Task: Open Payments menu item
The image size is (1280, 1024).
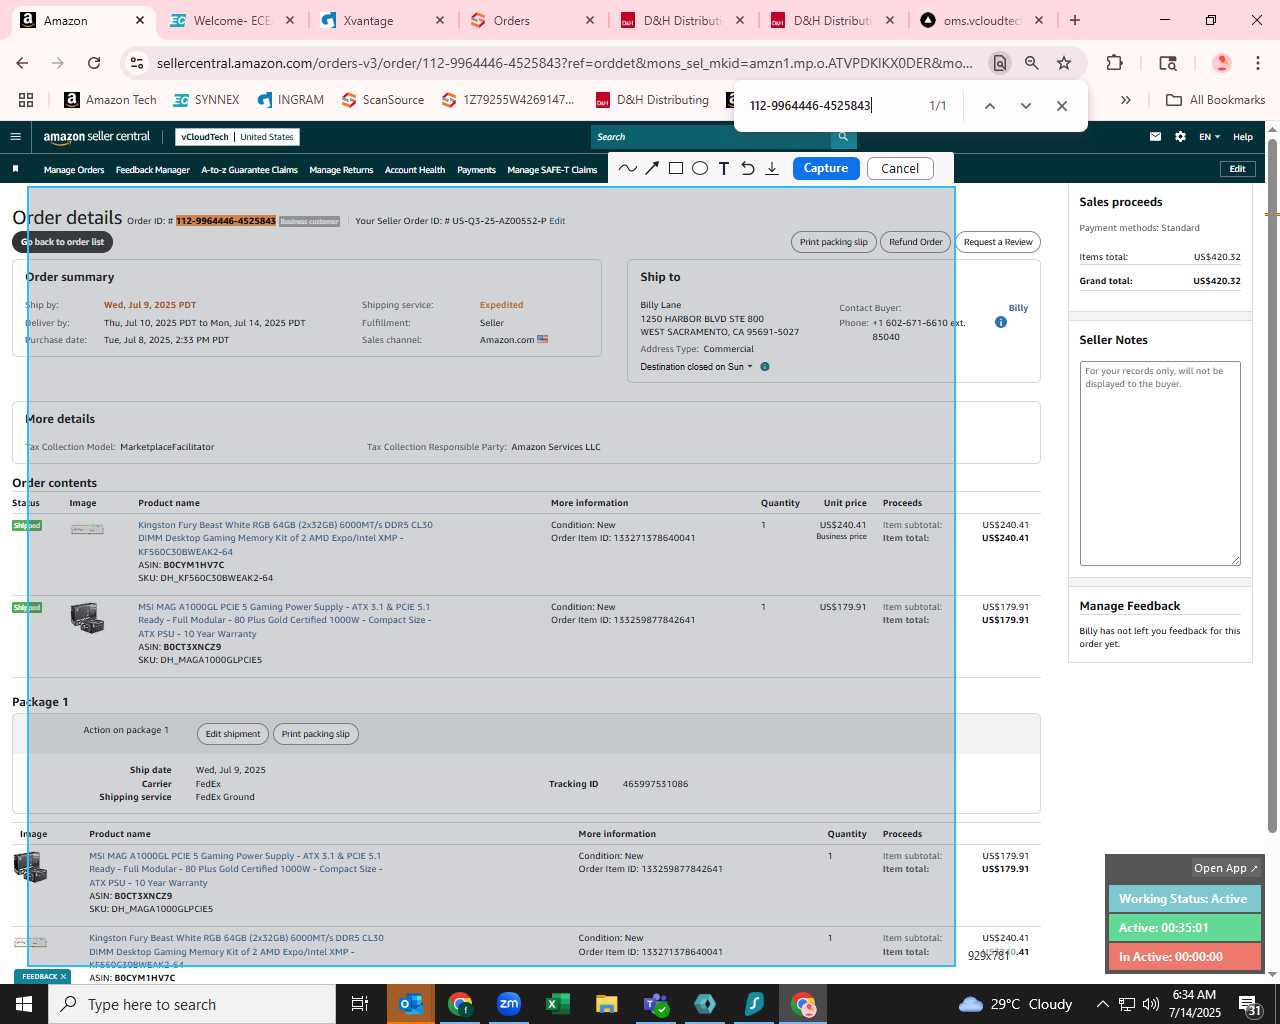Action: [x=476, y=170]
